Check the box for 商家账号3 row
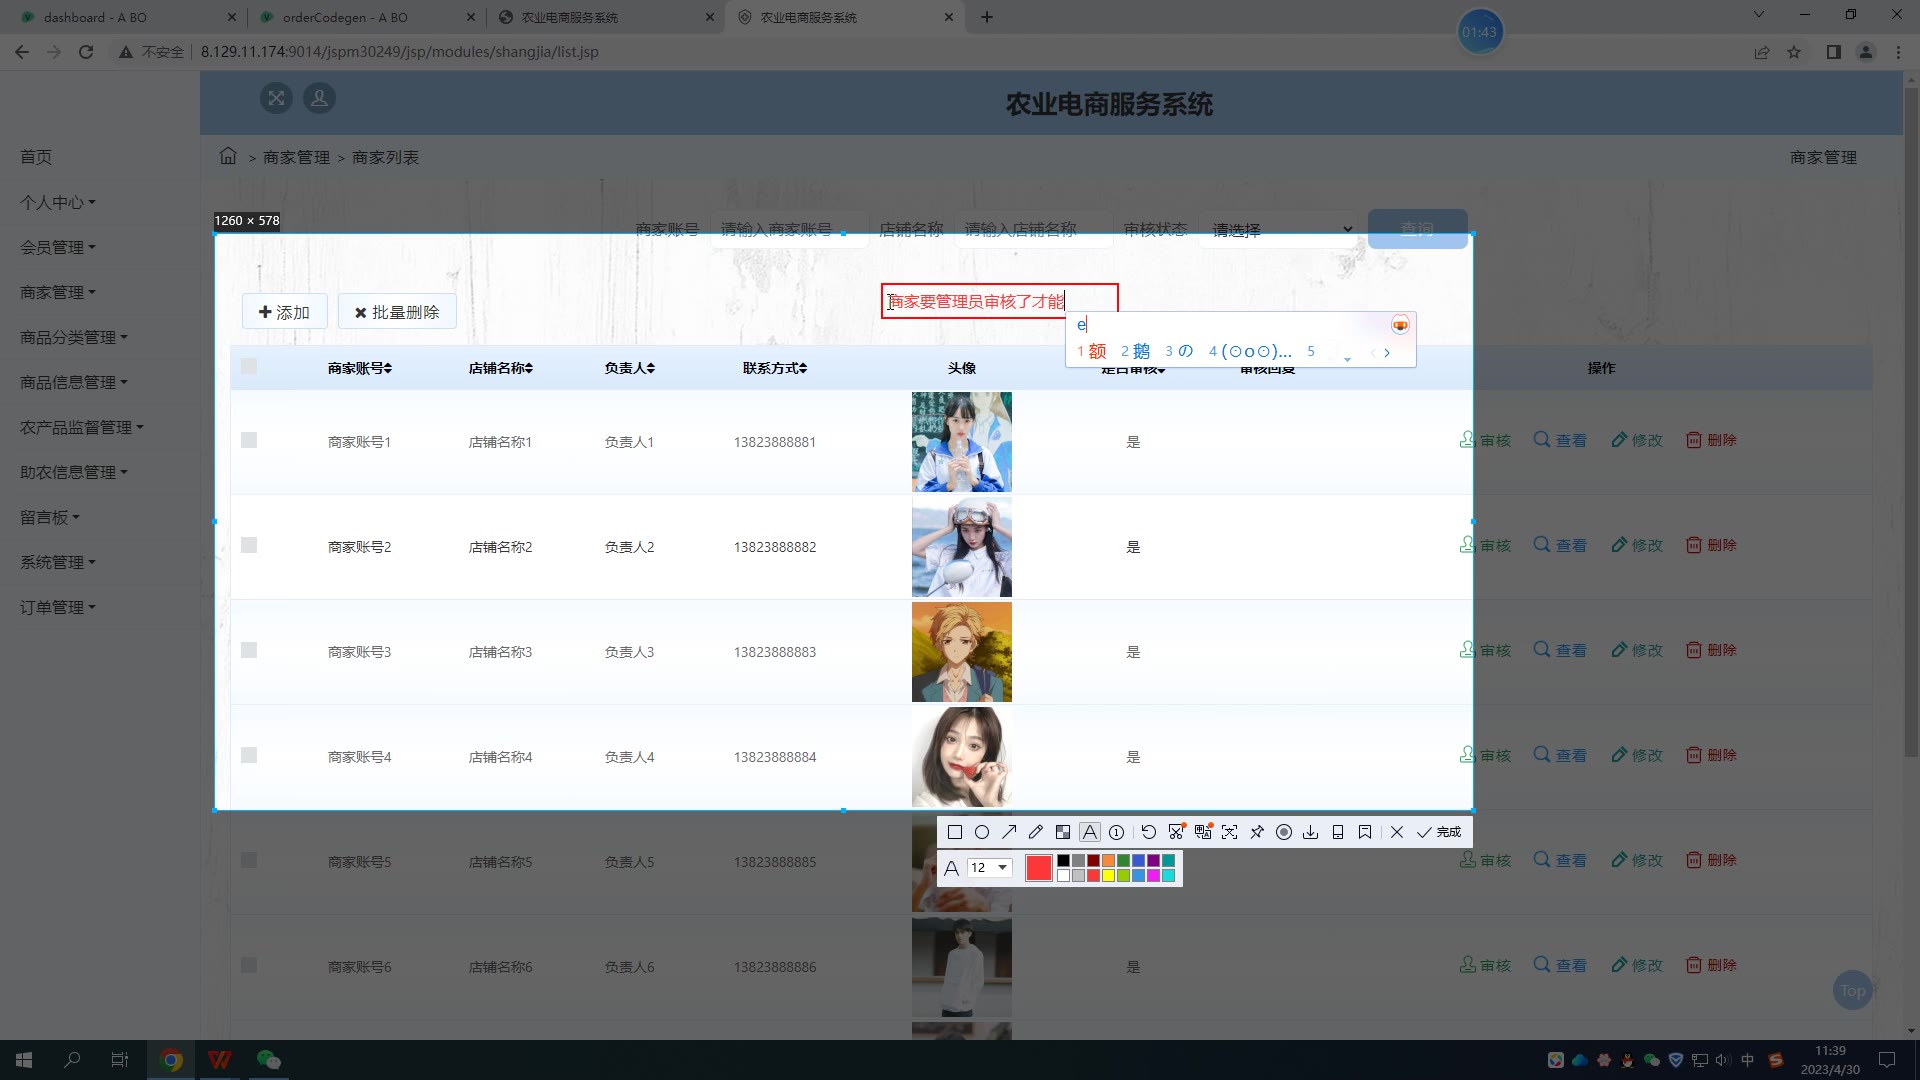The image size is (1920, 1080). coord(249,651)
